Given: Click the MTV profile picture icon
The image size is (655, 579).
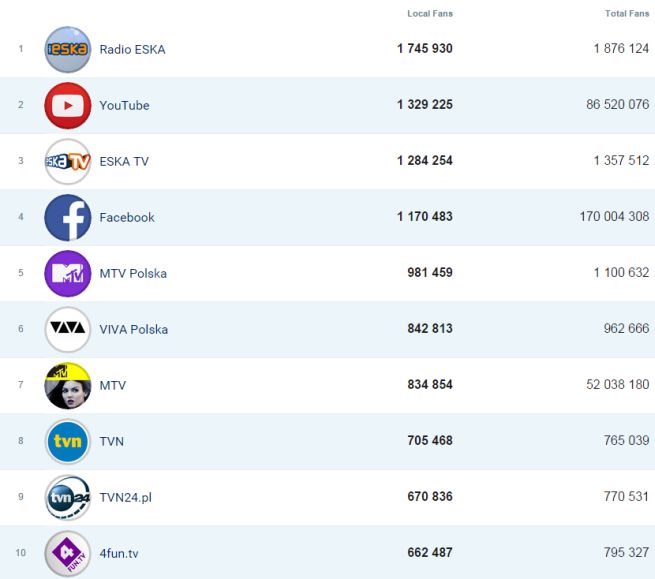Looking at the screenshot, I should [x=67, y=385].
